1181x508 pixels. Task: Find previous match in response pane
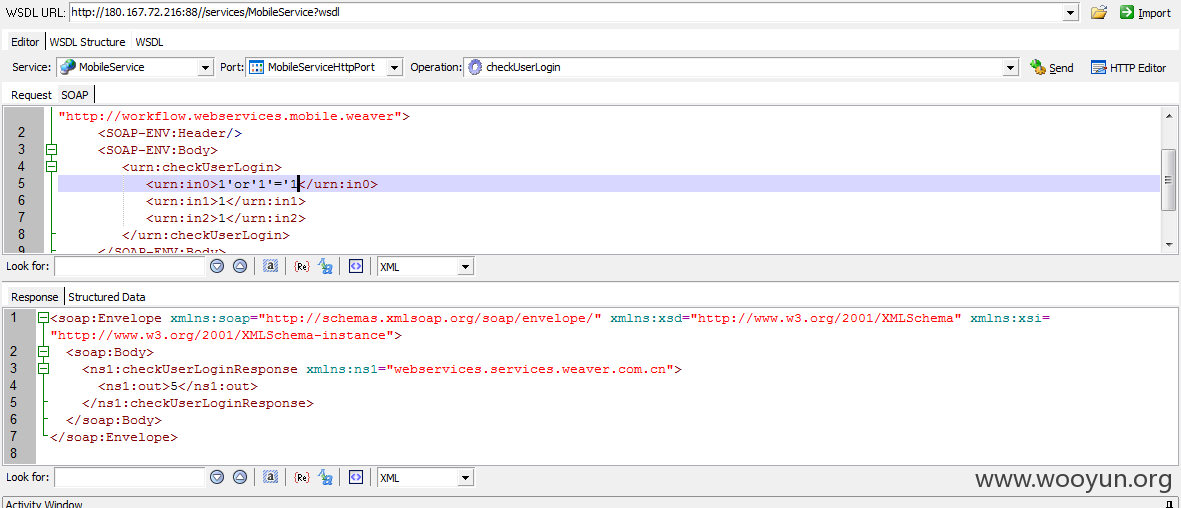click(x=240, y=477)
